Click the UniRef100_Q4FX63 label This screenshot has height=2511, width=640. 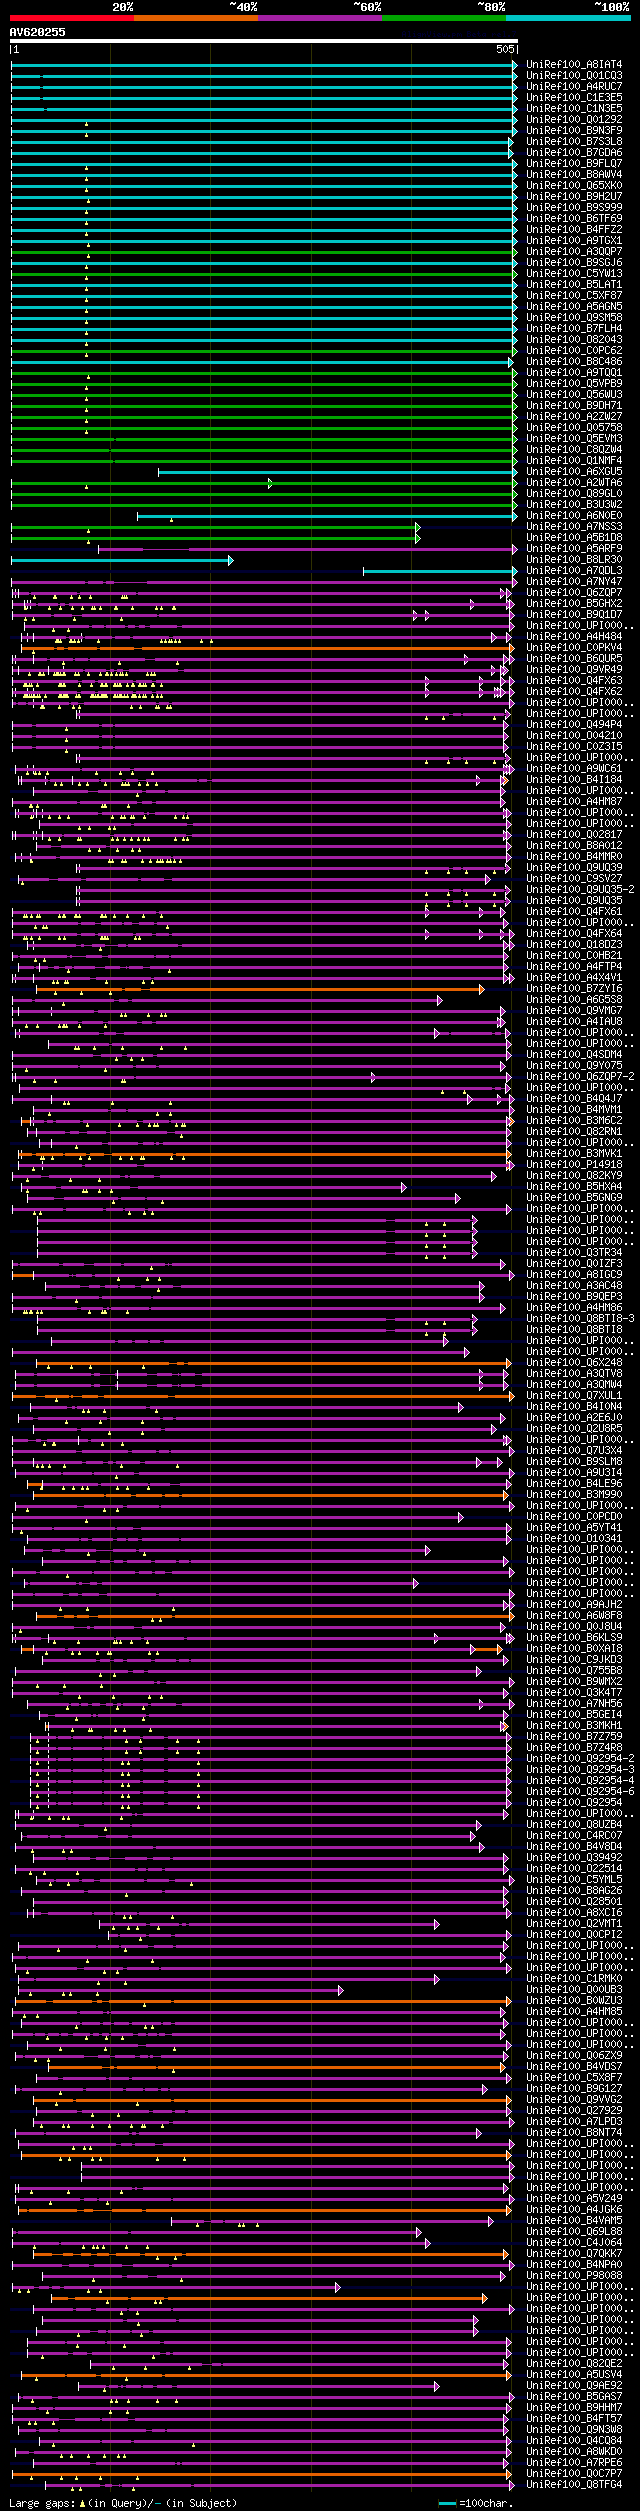(x=574, y=681)
